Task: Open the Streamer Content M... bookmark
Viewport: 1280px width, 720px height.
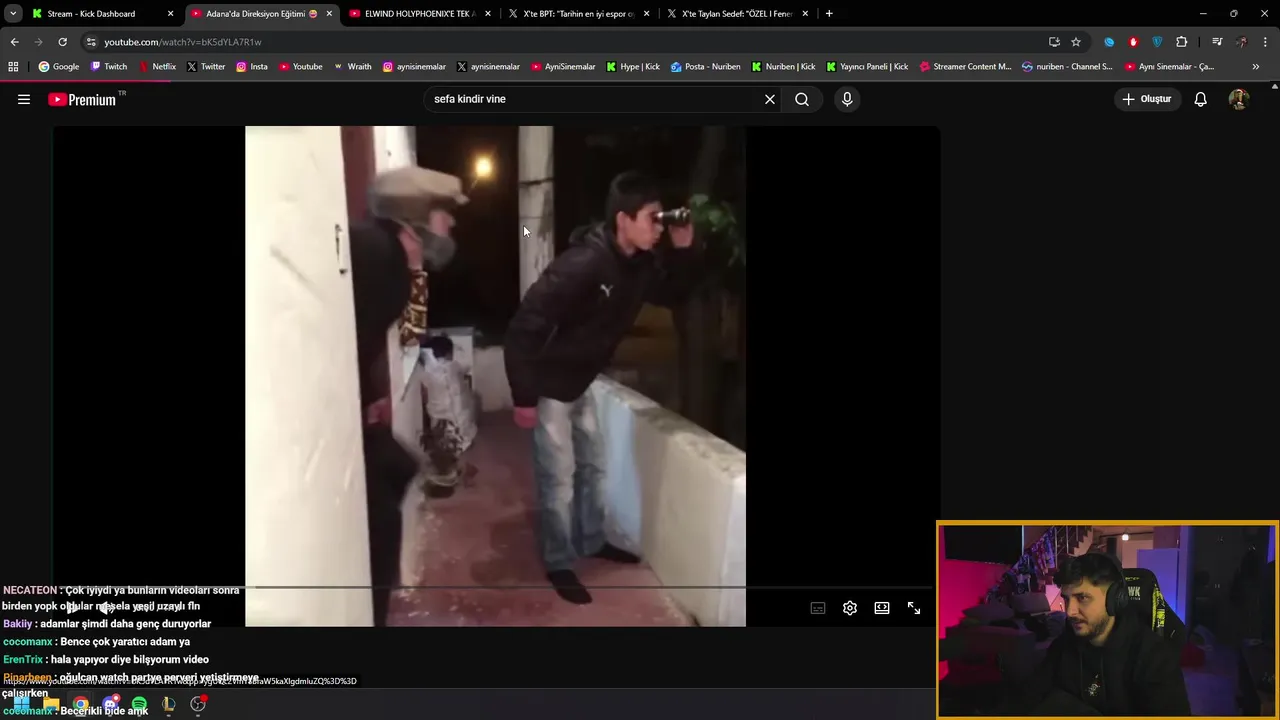Action: pyautogui.click(x=965, y=67)
